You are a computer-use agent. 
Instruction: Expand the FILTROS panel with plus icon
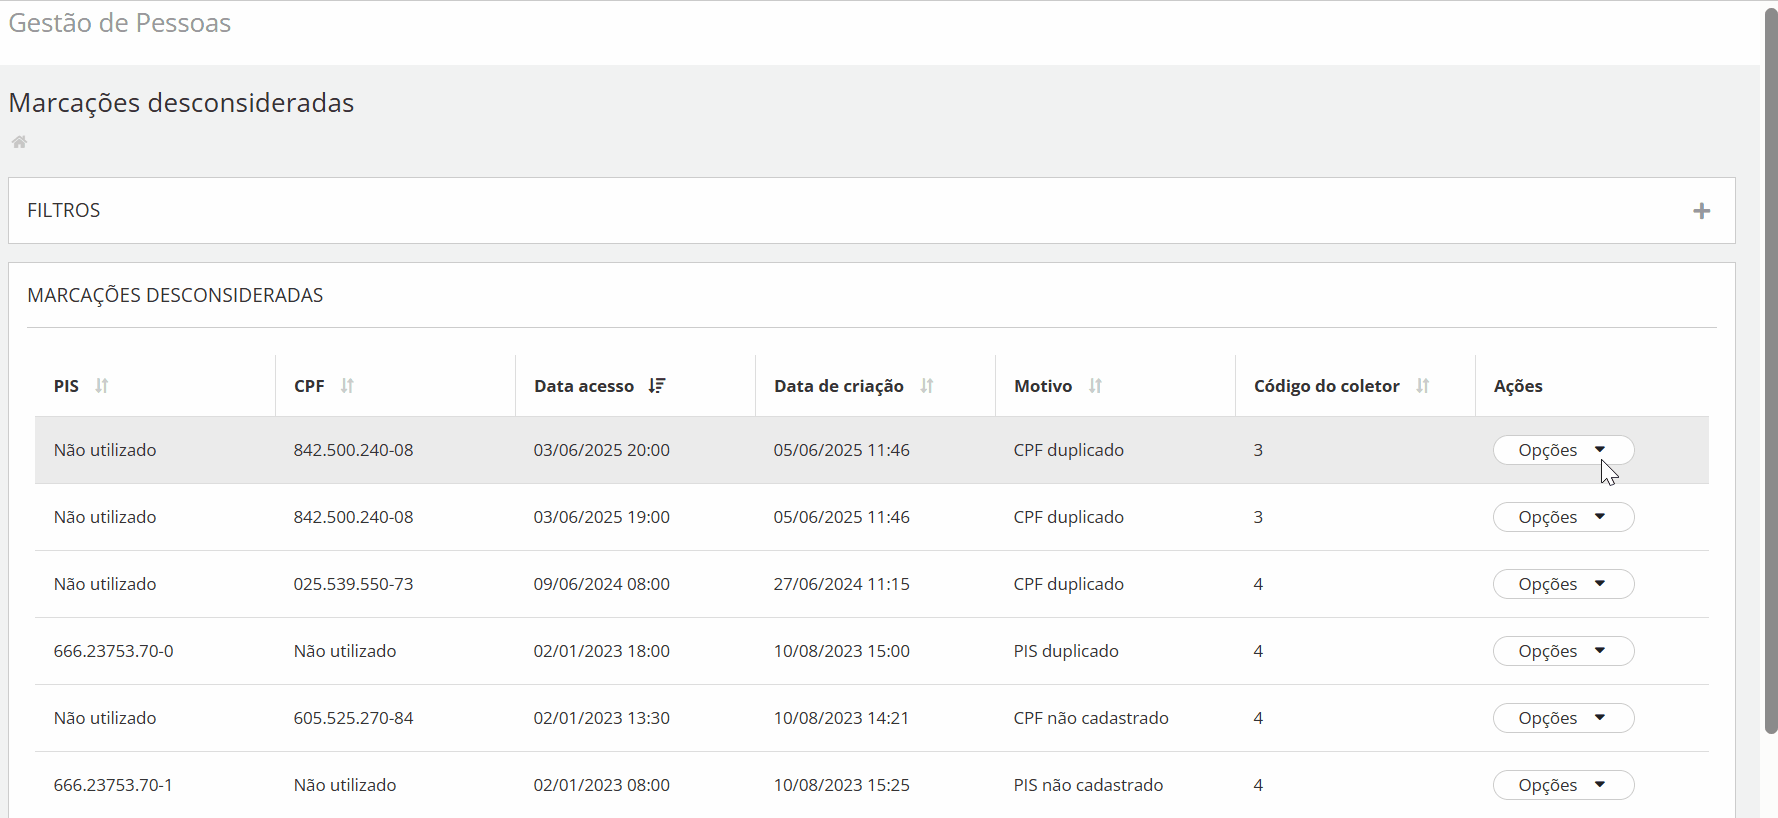tap(1701, 211)
